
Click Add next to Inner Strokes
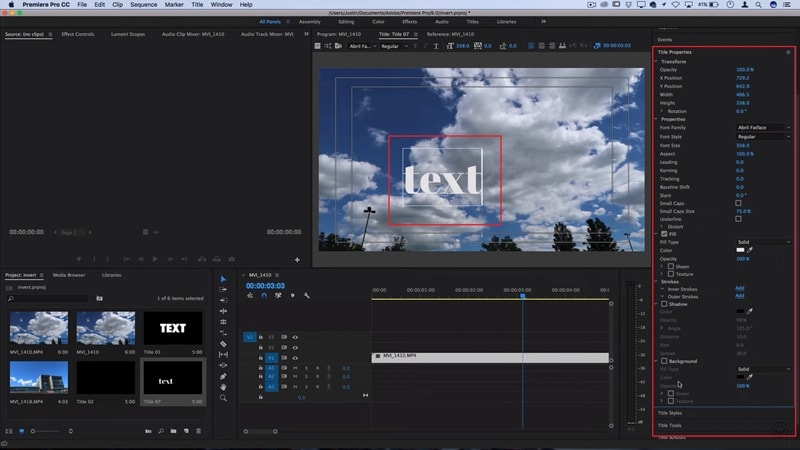pos(739,288)
